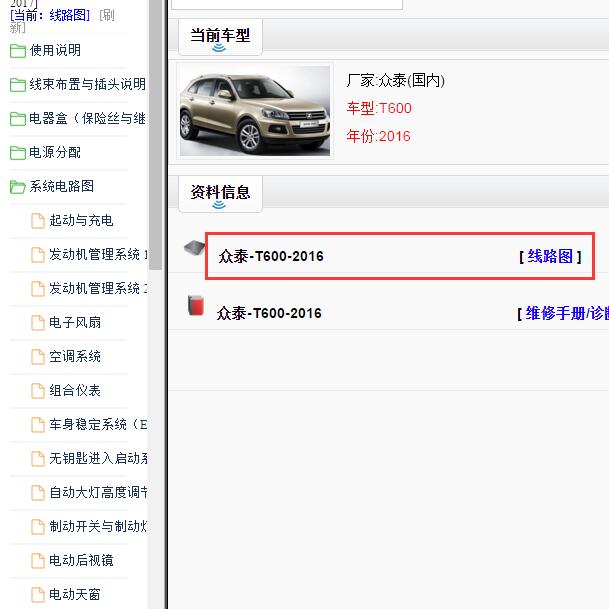Select the 当前车型 tab header

(x=220, y=37)
